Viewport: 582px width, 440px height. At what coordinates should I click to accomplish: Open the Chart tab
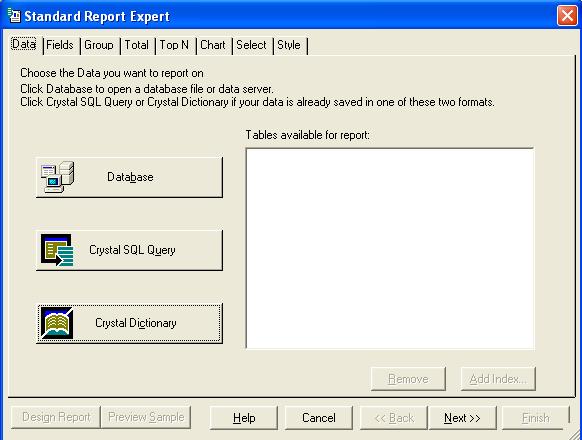click(213, 45)
